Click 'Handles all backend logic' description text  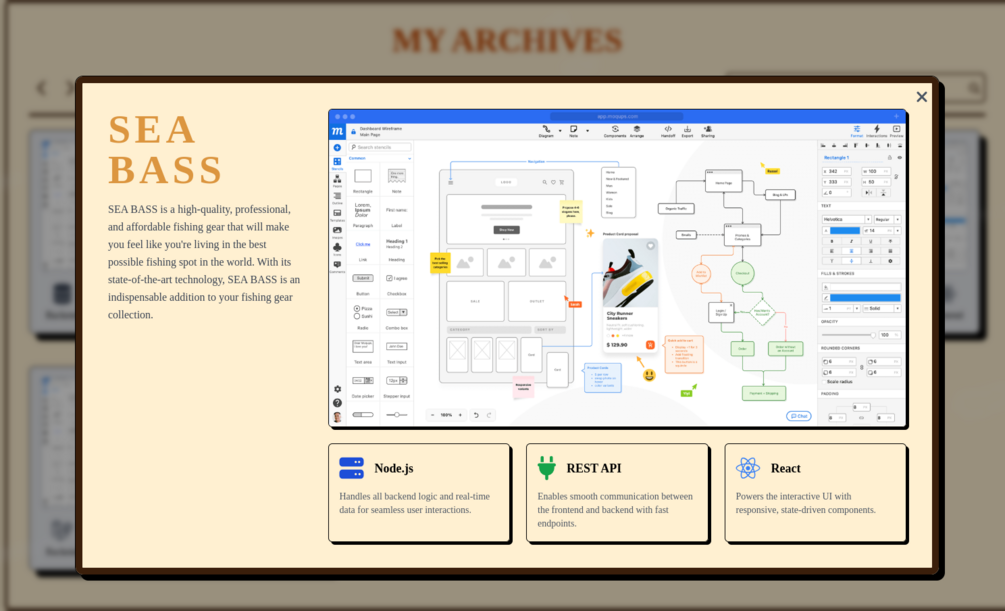click(x=414, y=503)
